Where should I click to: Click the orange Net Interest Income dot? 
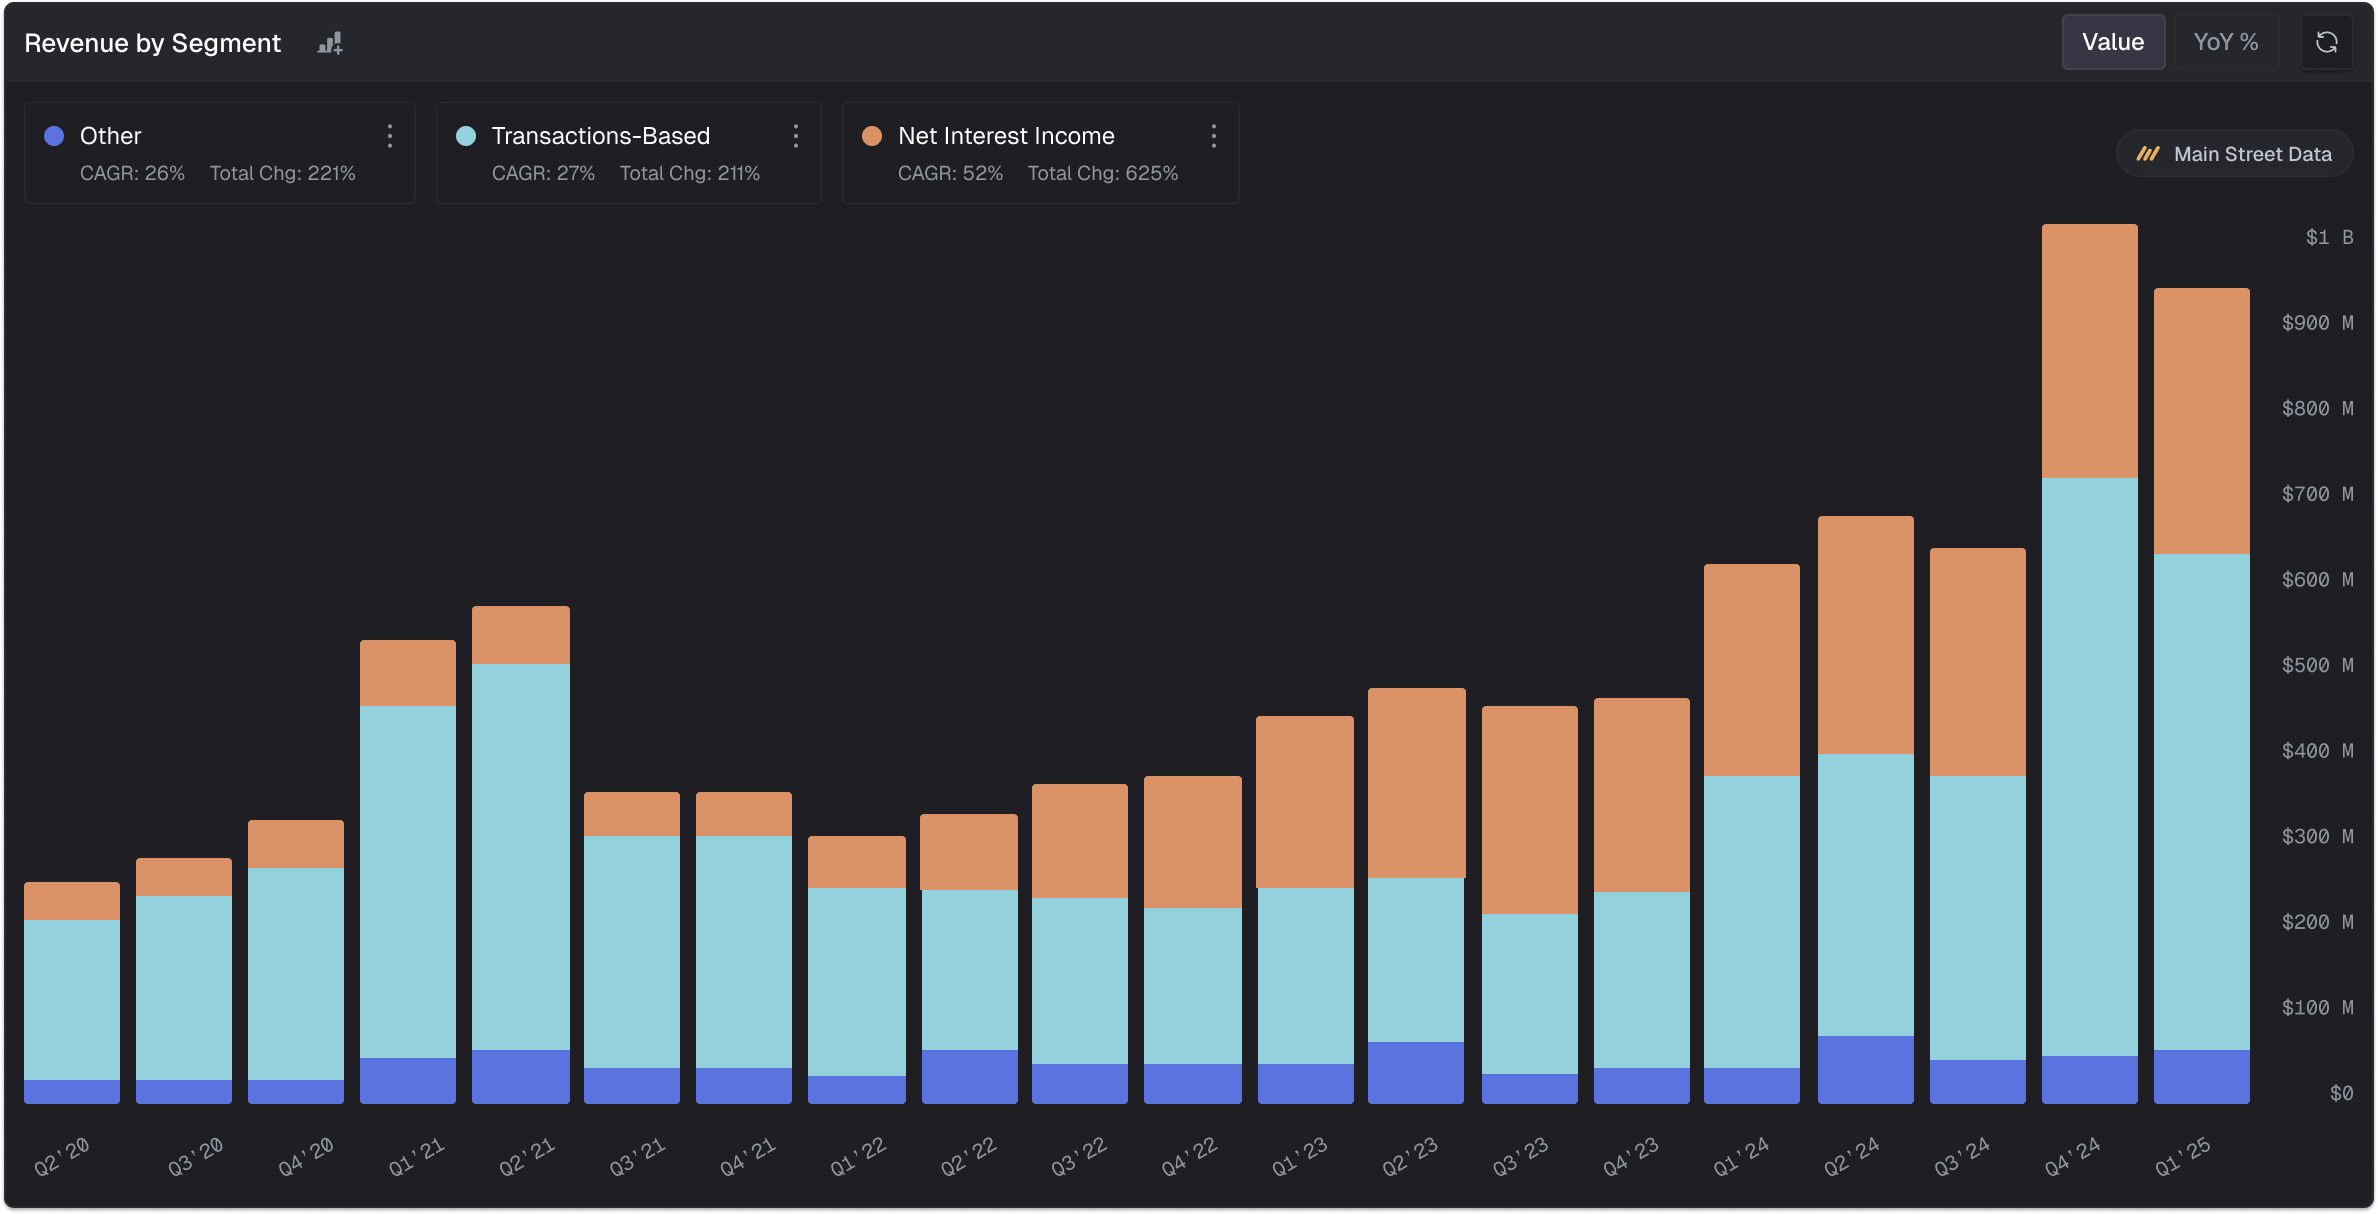(872, 136)
